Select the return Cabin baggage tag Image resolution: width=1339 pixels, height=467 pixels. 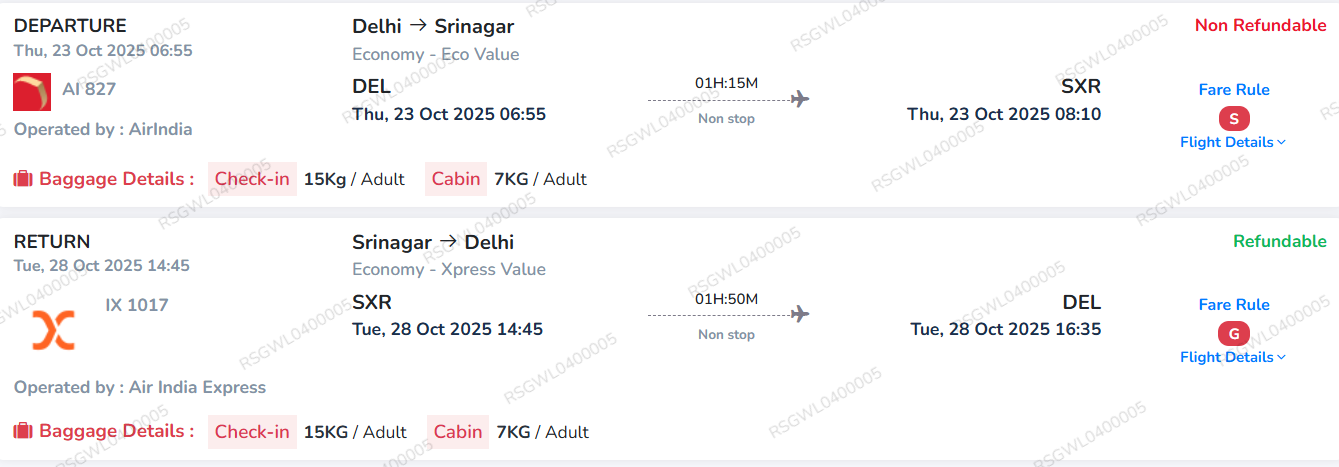(458, 432)
